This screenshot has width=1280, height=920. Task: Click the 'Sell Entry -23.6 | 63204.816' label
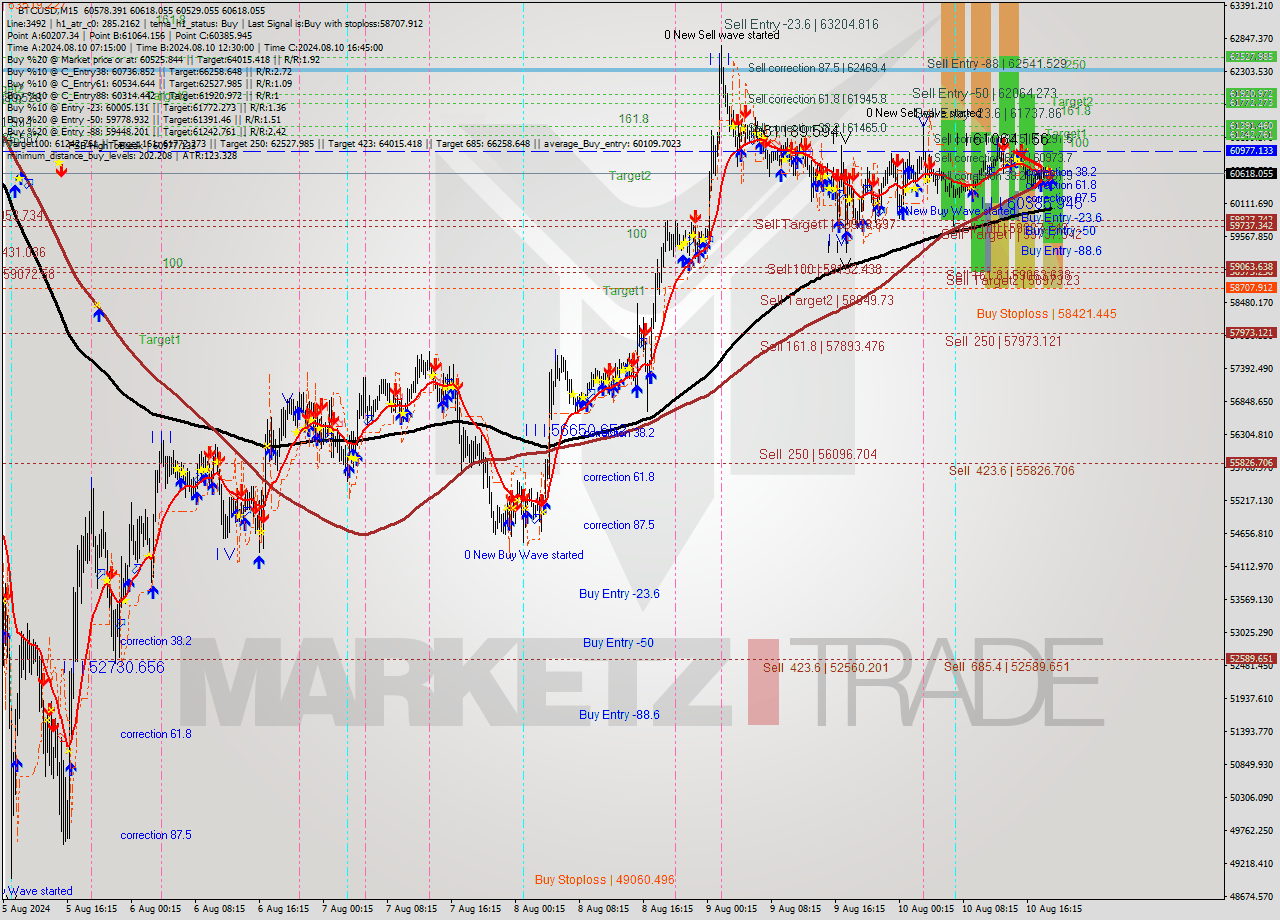pos(801,24)
